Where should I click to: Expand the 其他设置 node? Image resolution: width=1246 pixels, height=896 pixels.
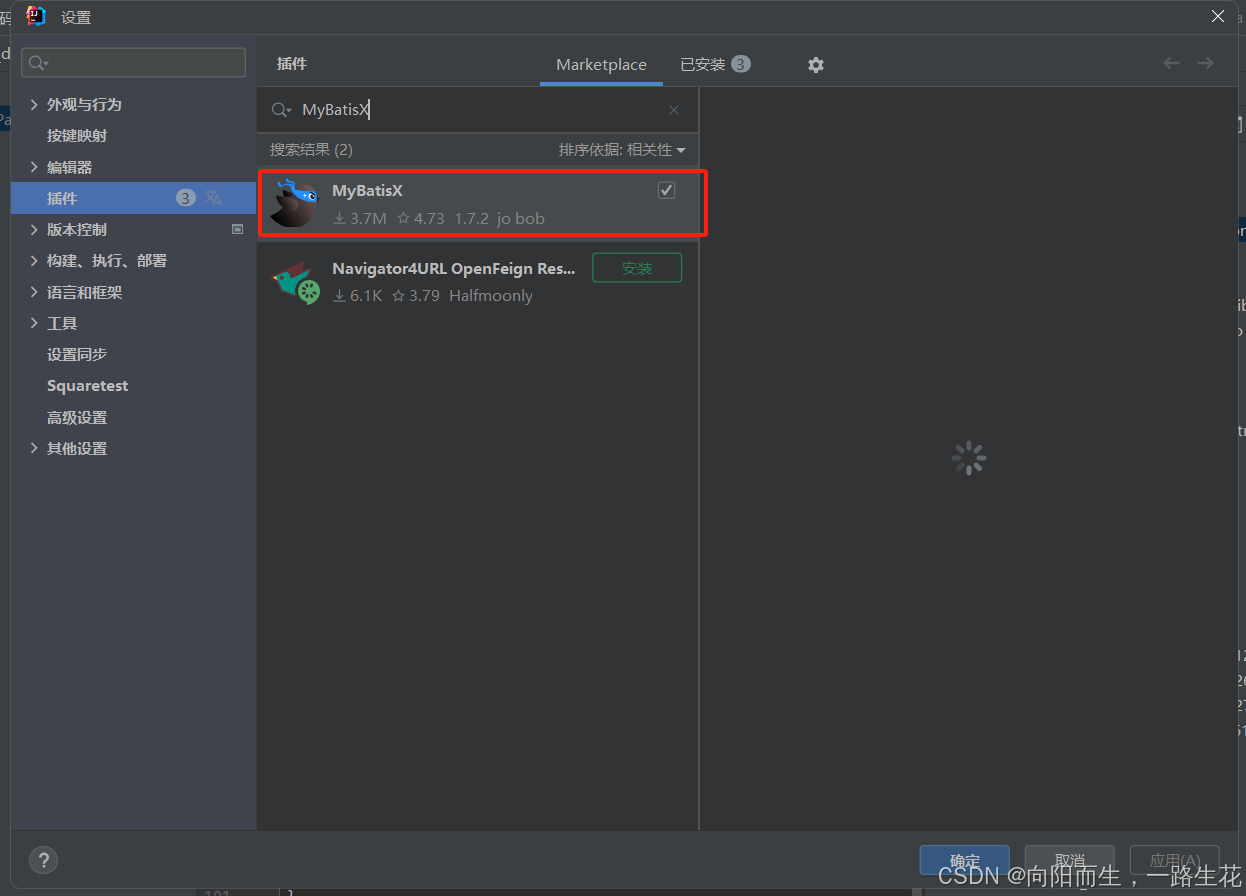(x=35, y=448)
